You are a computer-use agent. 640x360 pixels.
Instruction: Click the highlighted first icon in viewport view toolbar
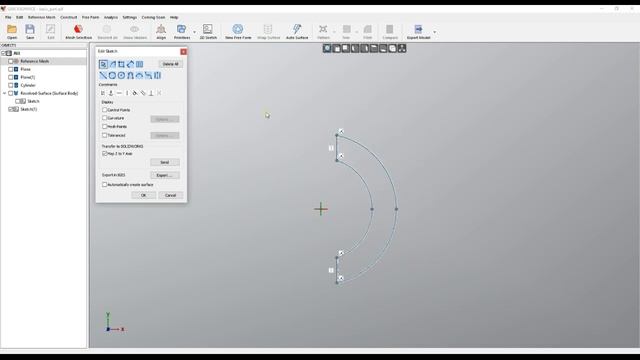point(327,49)
